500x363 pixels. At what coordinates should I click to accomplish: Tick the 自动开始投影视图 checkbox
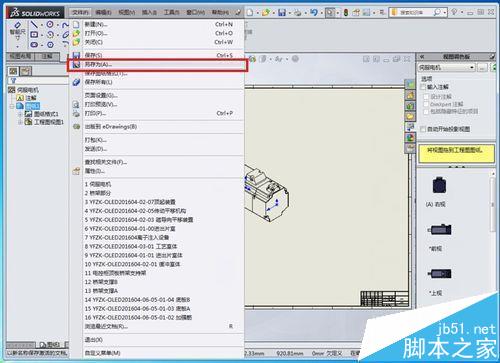423,129
